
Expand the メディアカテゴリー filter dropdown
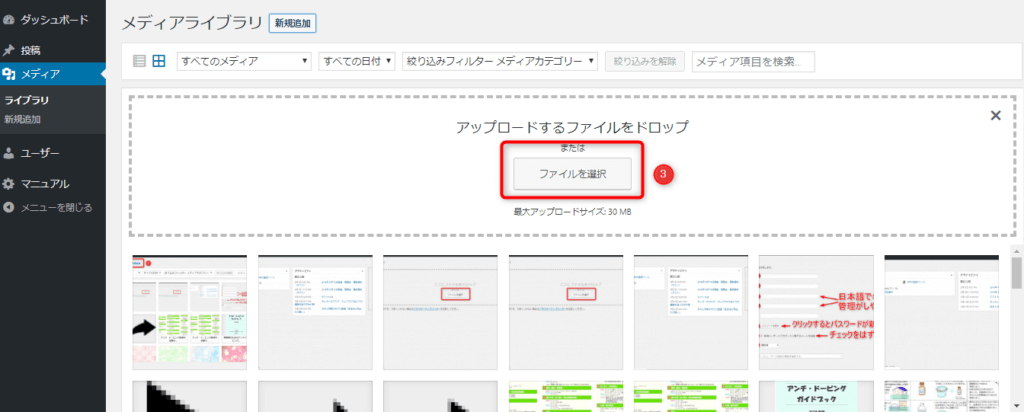[x=500, y=62]
